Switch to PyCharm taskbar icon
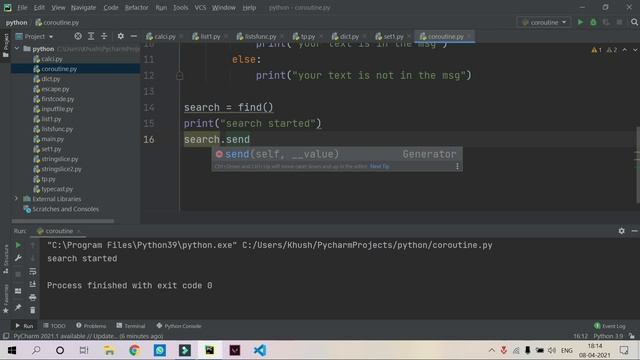Screen dimensions: 640x360 (209, 350)
